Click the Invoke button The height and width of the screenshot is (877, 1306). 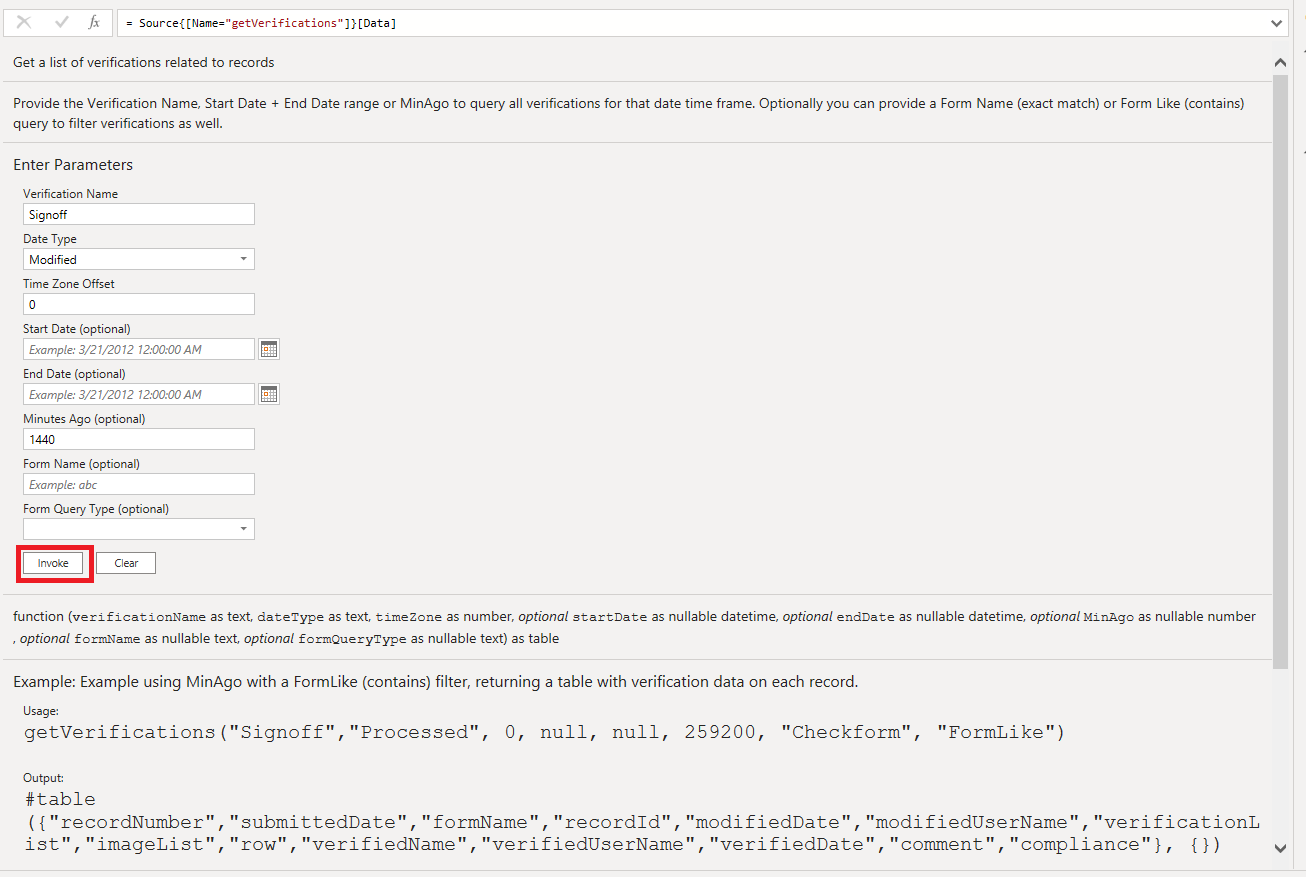click(x=53, y=563)
